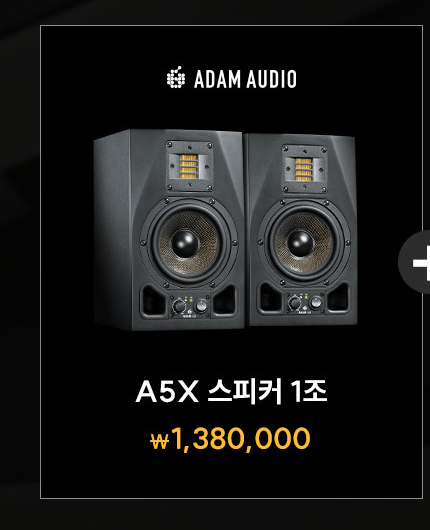
Task: Click the right speaker's gold ribbon tweeter
Action: 304,170
